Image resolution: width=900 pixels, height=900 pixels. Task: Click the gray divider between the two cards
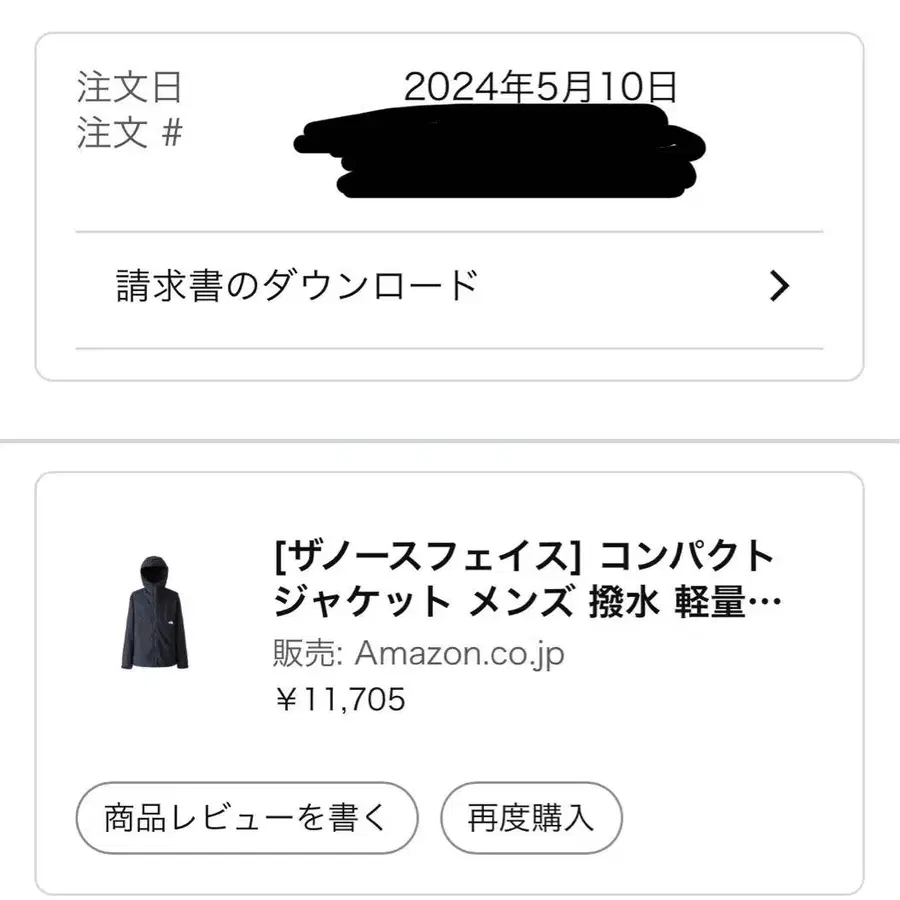click(450, 441)
